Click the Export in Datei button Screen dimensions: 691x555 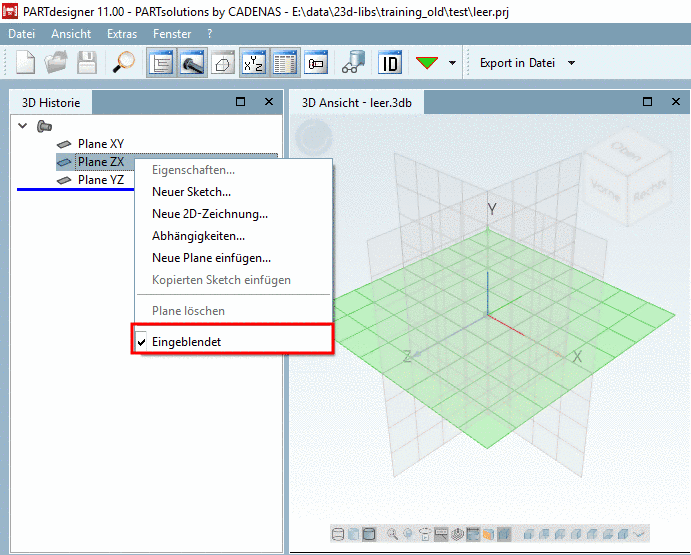517,63
